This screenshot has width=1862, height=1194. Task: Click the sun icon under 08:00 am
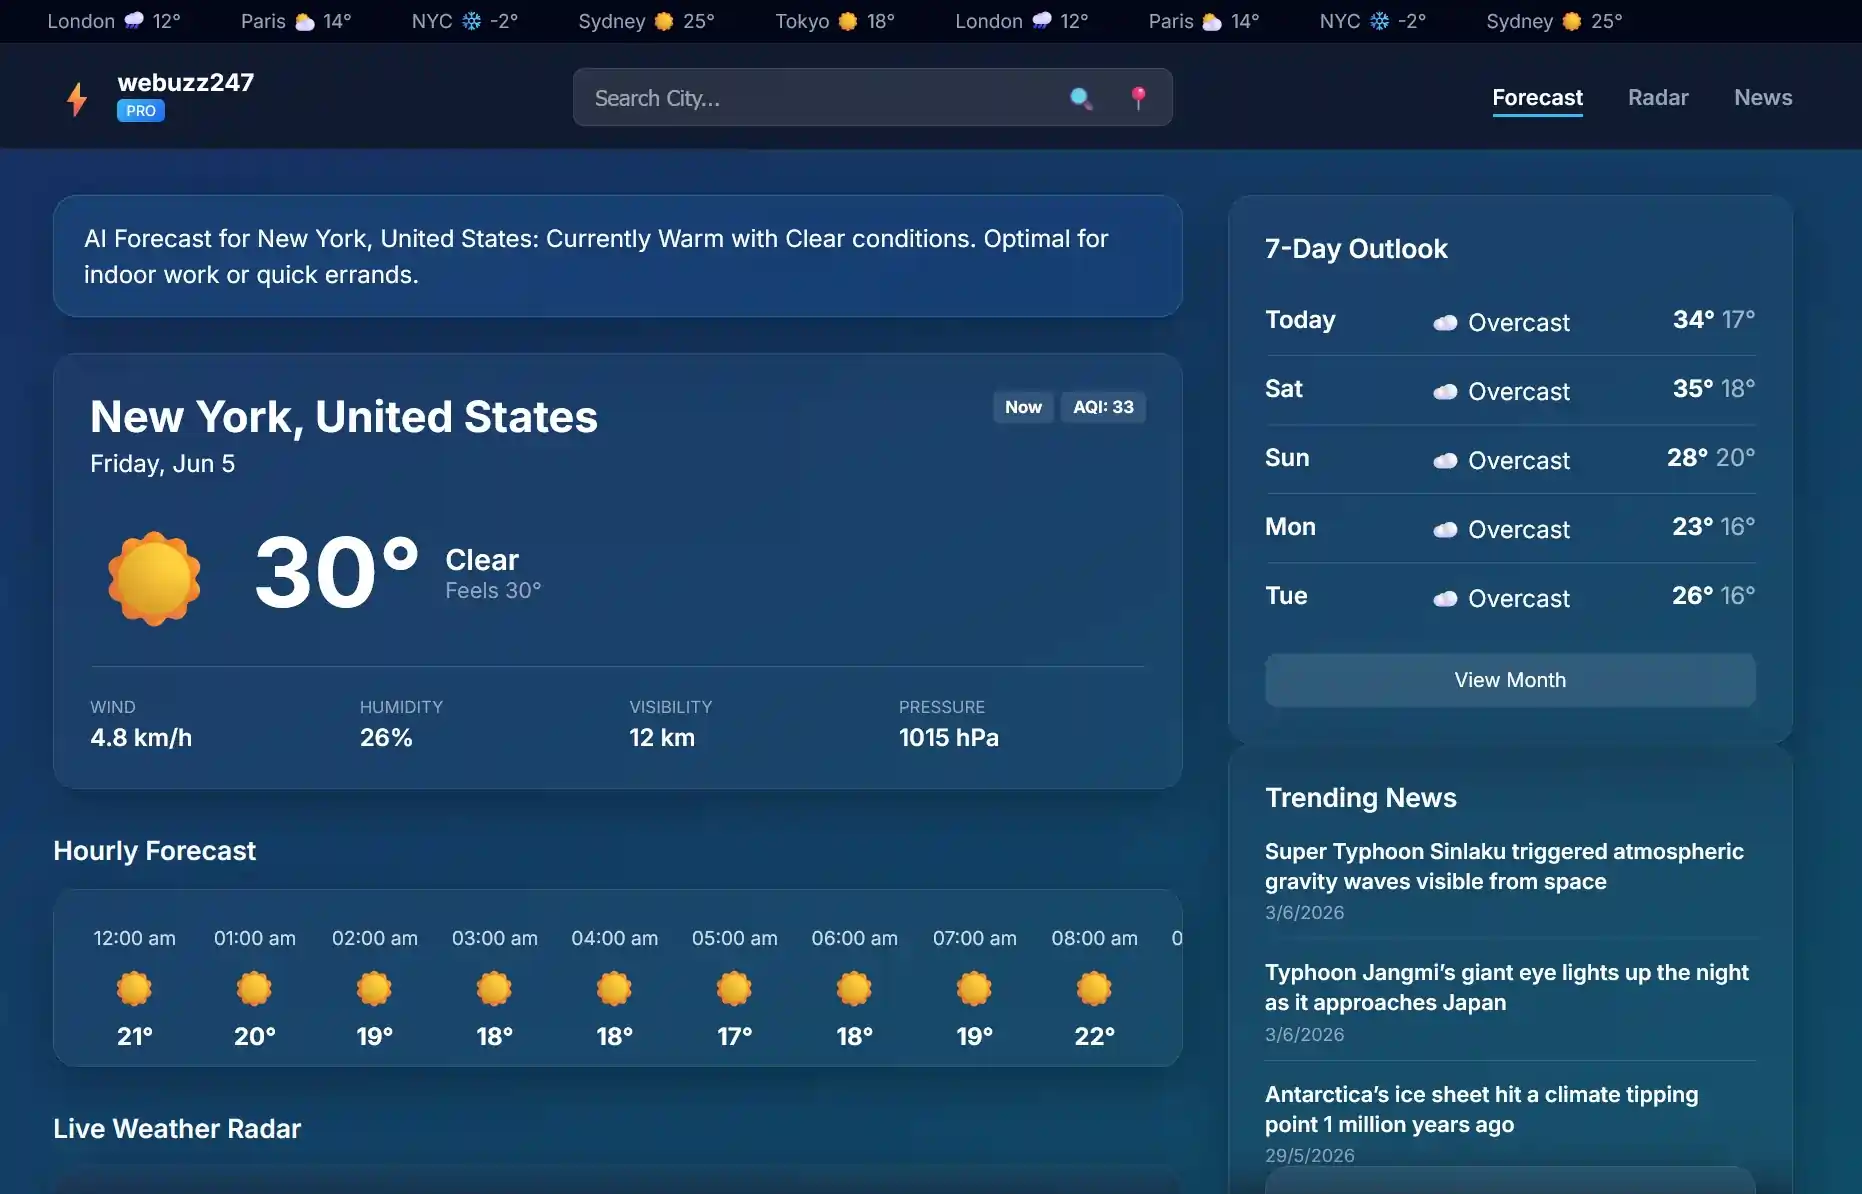(x=1094, y=988)
